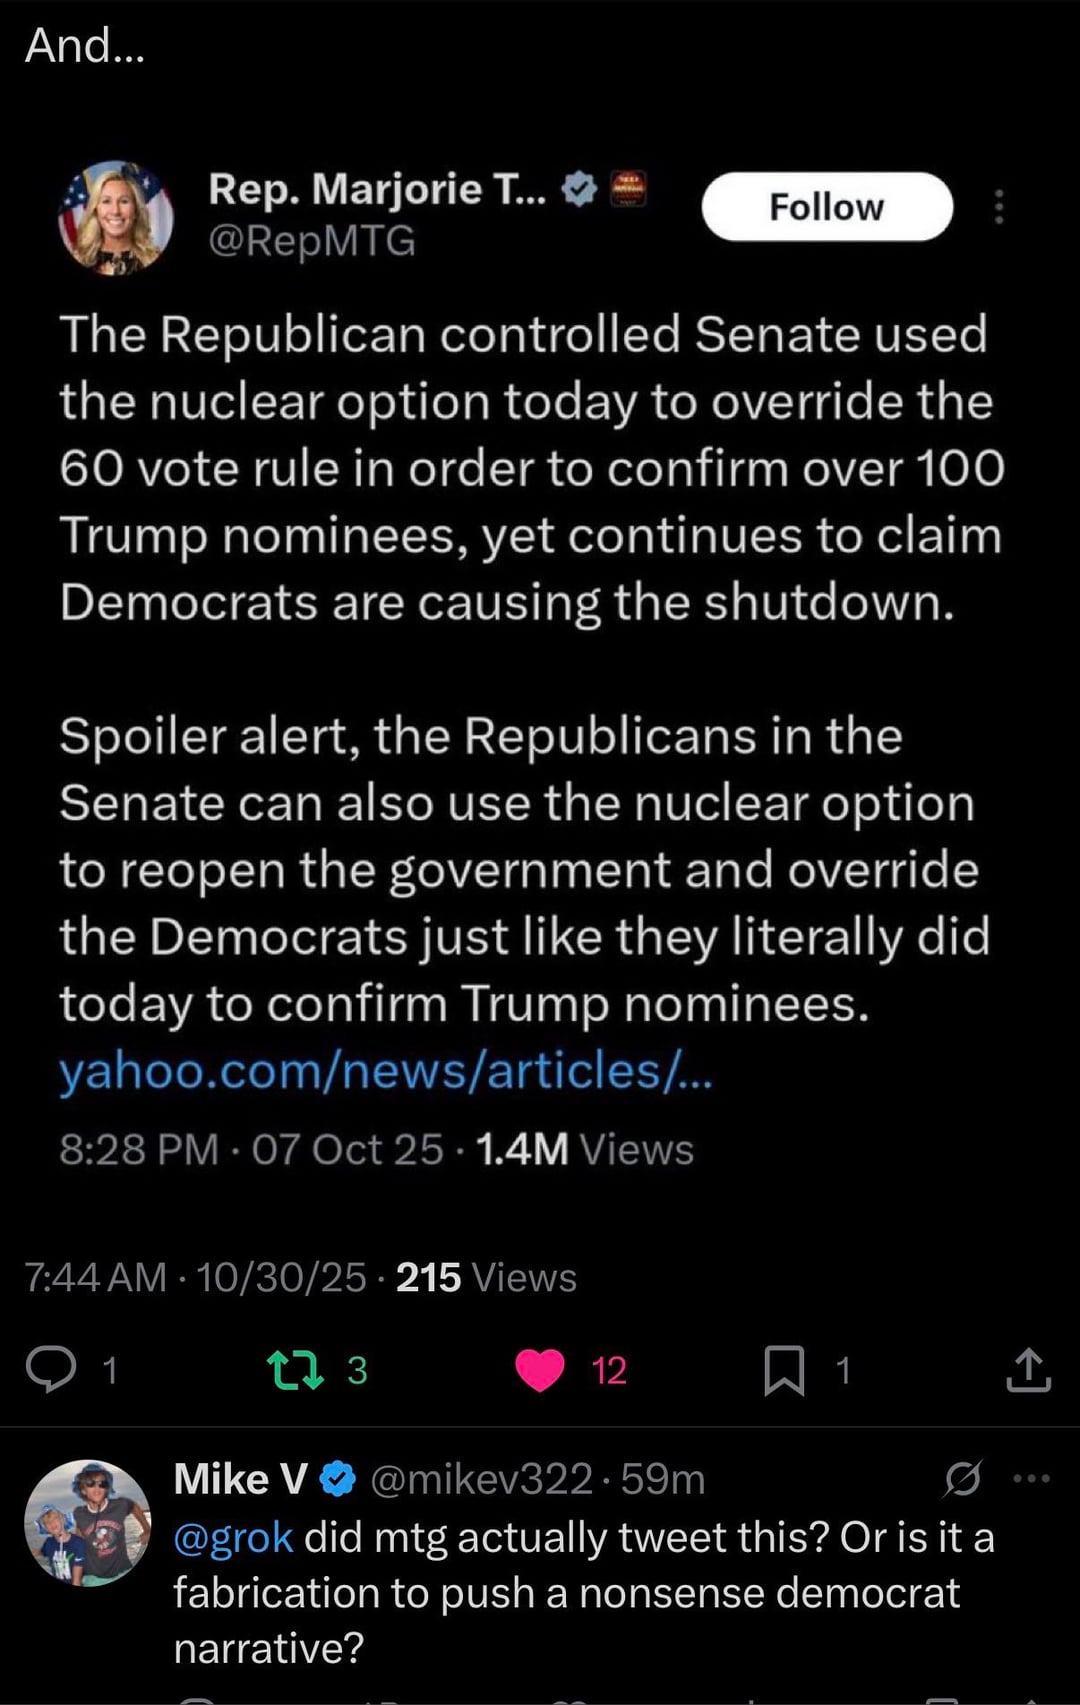Unlike the post via pink heart
Viewport: 1080px width, 1705px height.
point(540,1370)
